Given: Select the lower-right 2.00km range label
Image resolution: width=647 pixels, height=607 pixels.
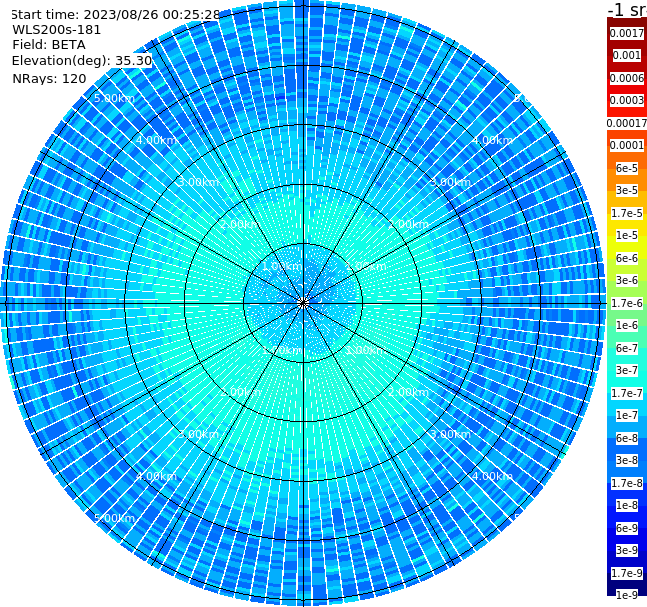Looking at the screenshot, I should (x=408, y=392).
